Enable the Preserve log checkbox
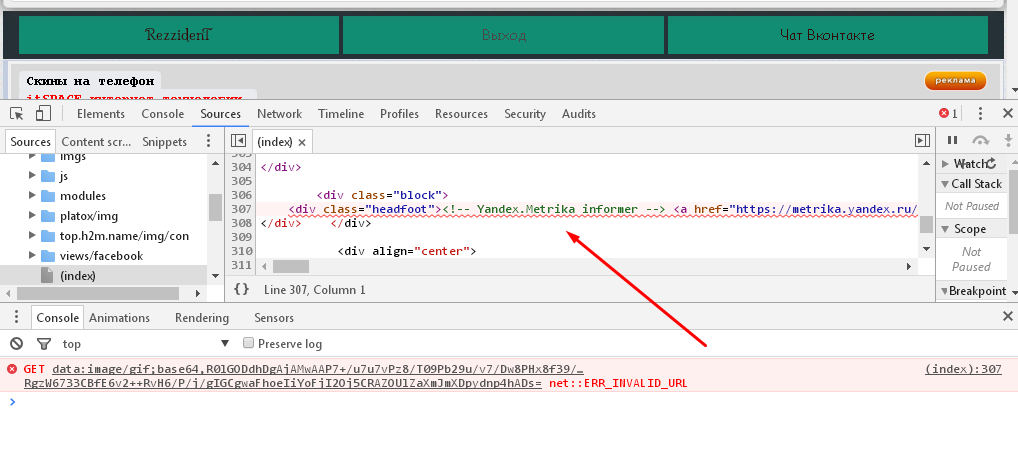Screen dimensions: 1018x469 pos(248,343)
